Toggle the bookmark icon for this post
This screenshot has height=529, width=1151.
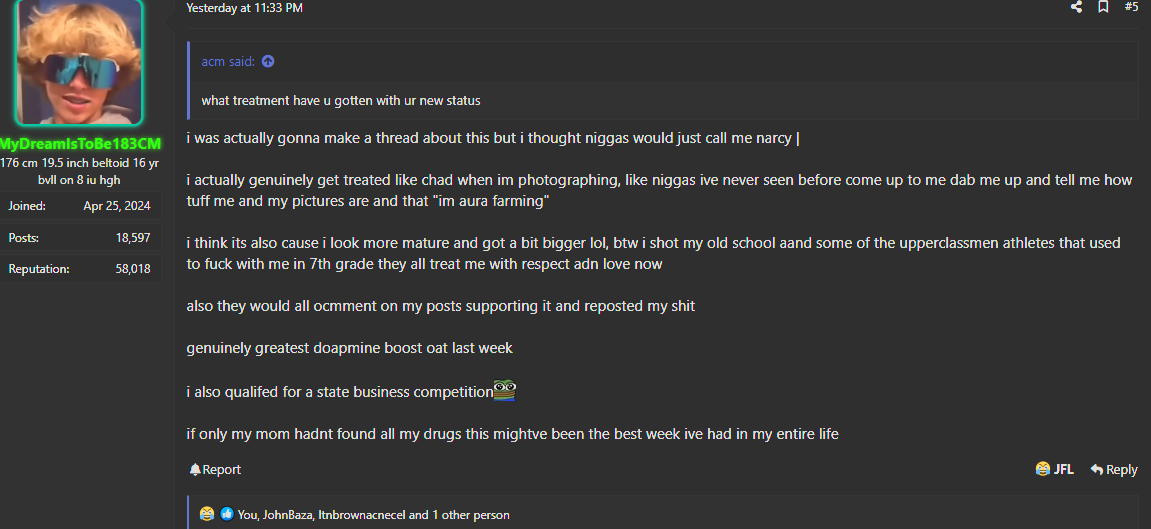(x=1103, y=7)
